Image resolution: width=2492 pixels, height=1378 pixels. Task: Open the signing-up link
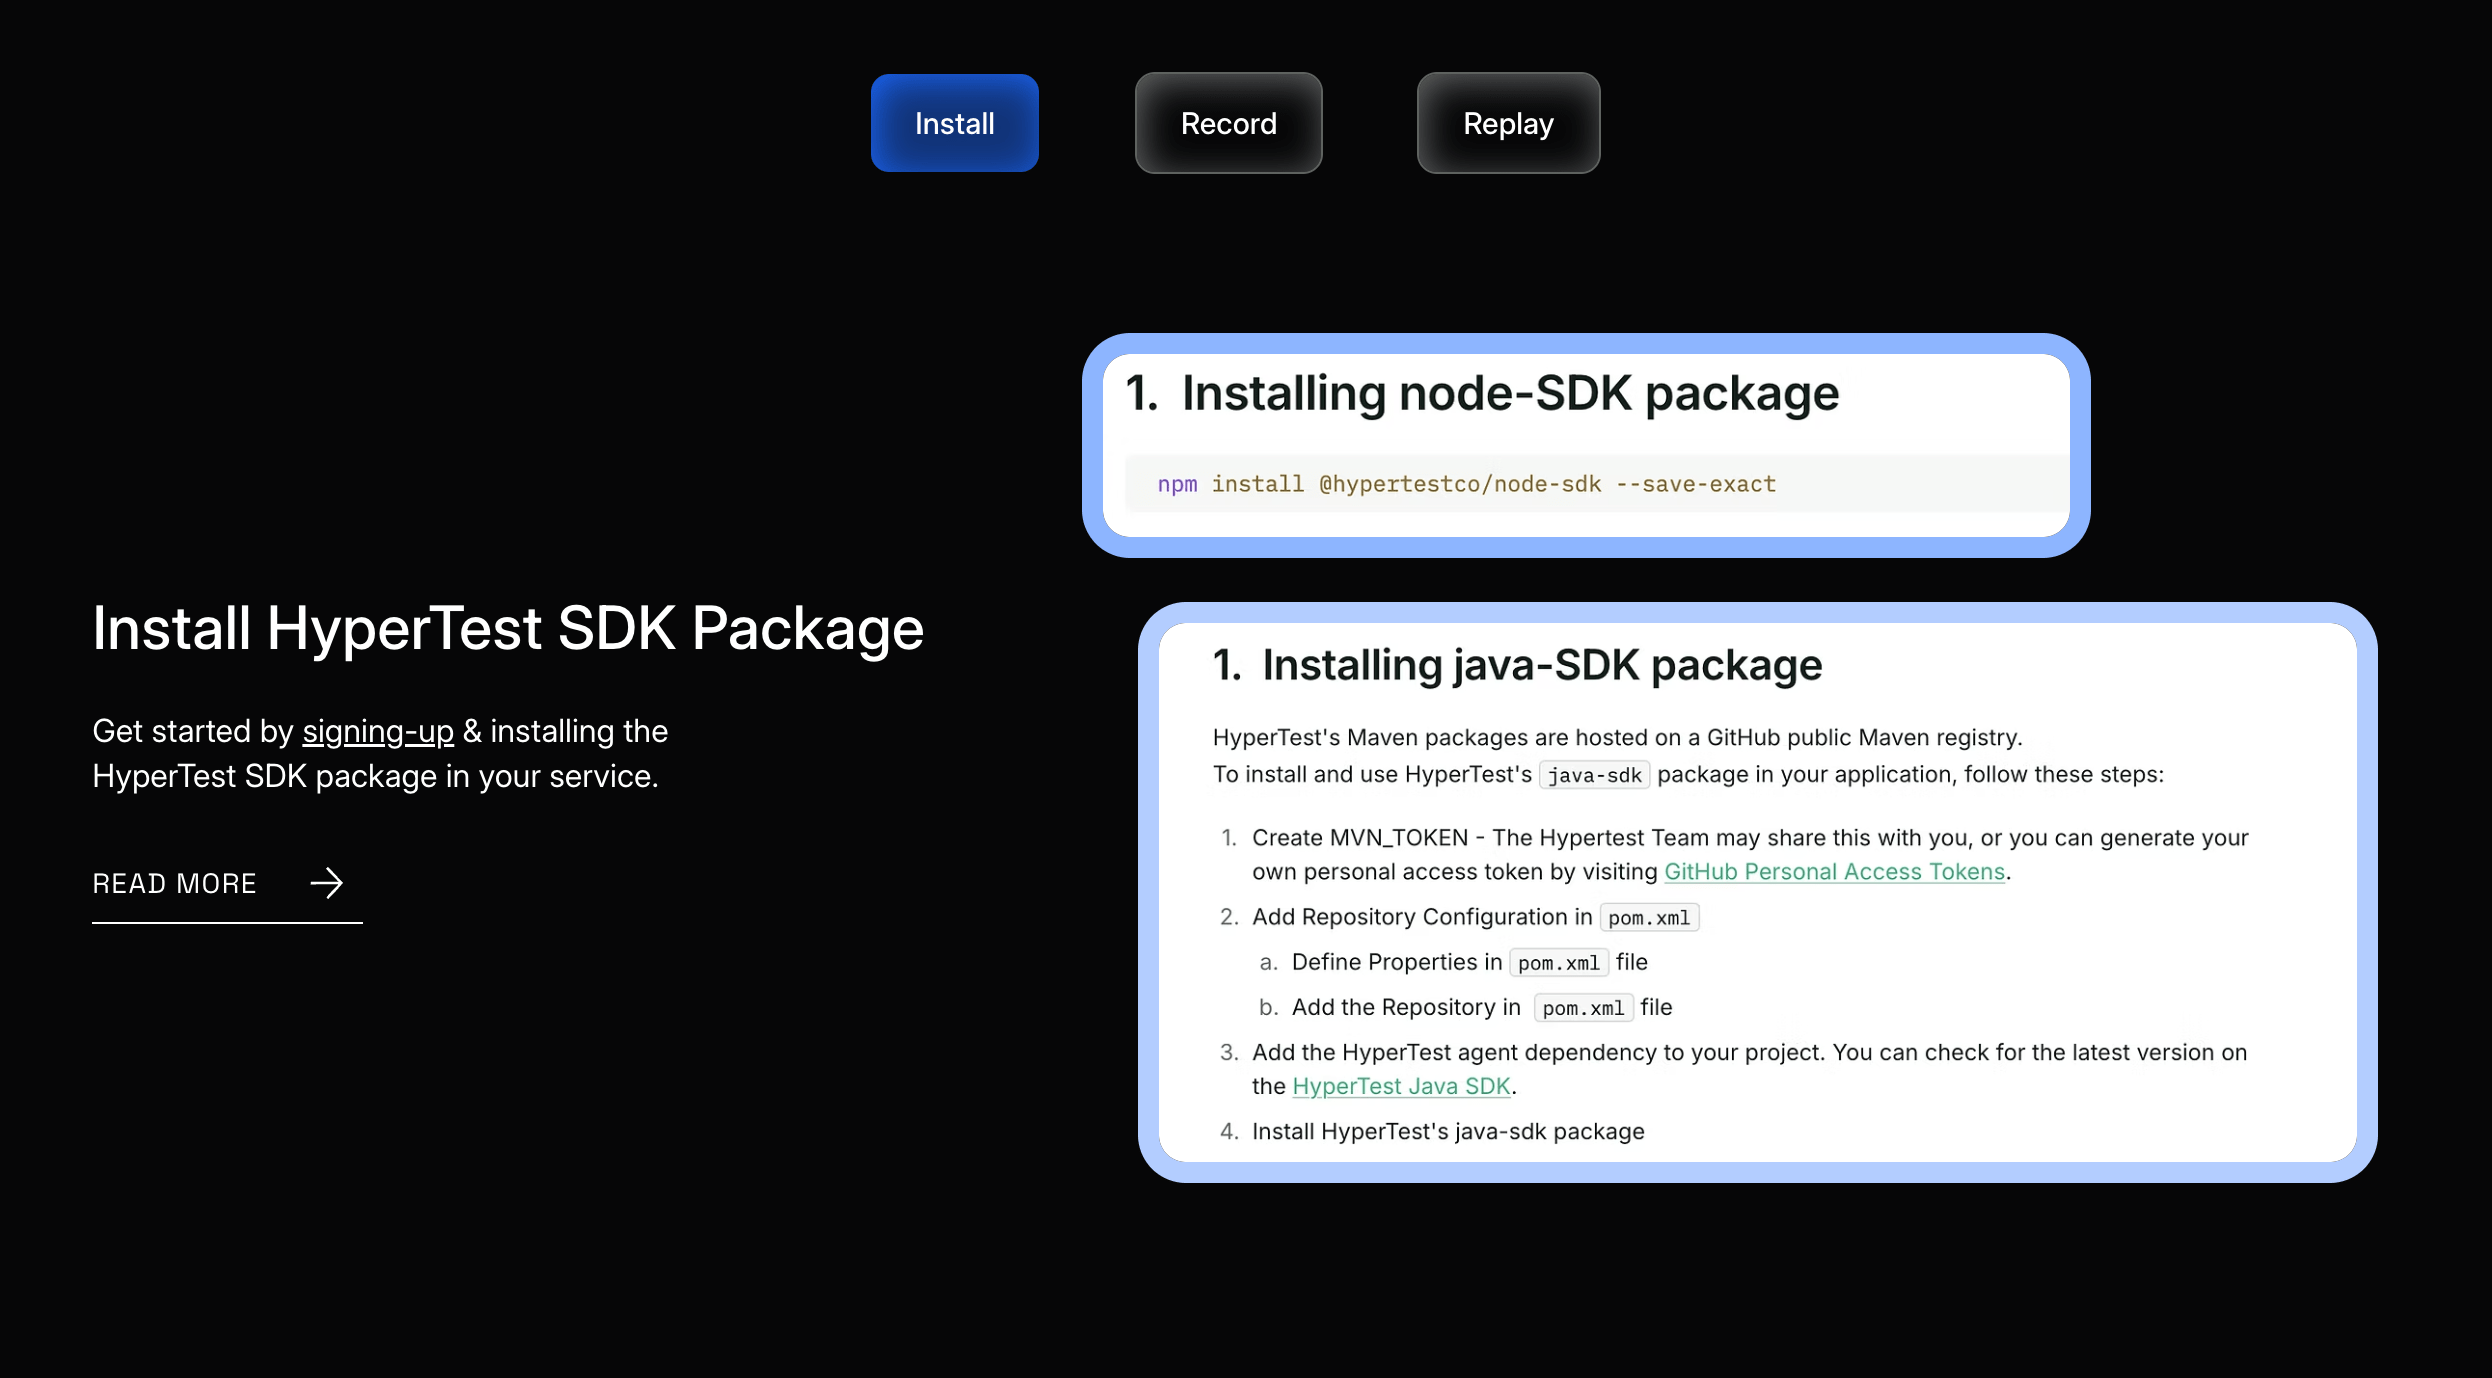tap(378, 731)
